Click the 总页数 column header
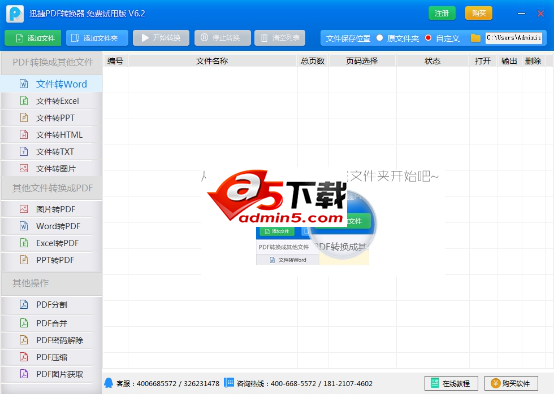The image size is (554, 395). click(313, 61)
